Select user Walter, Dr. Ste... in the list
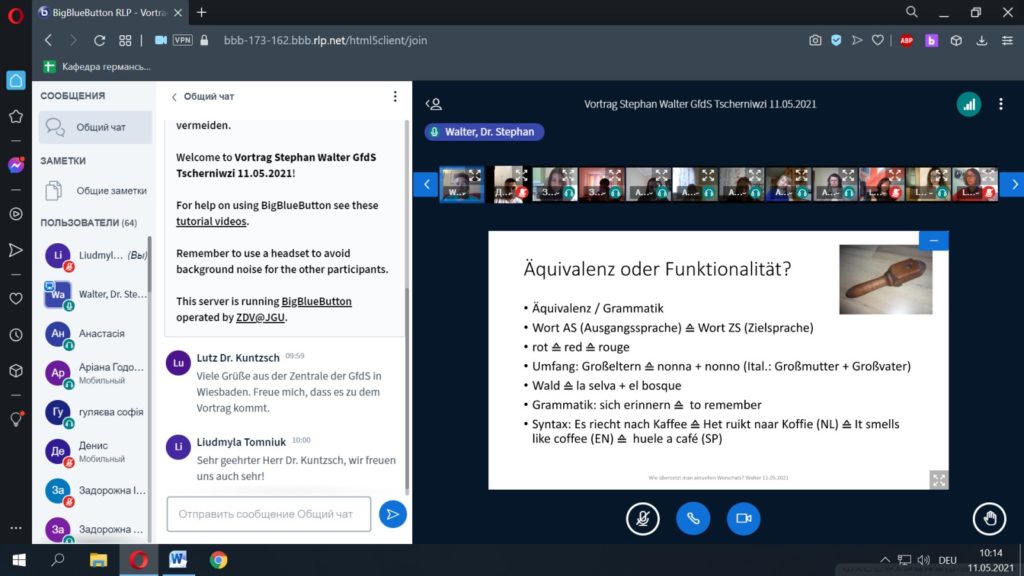 95,295
